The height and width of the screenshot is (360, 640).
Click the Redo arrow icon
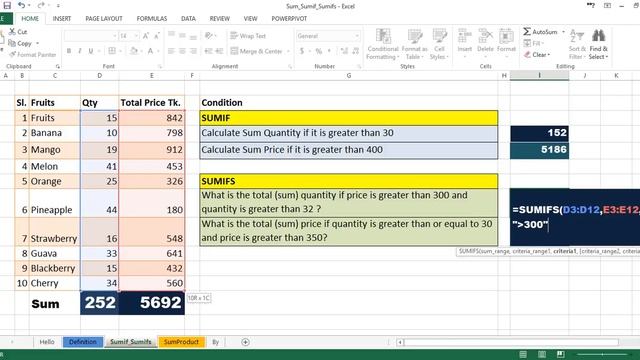pos(41,5)
